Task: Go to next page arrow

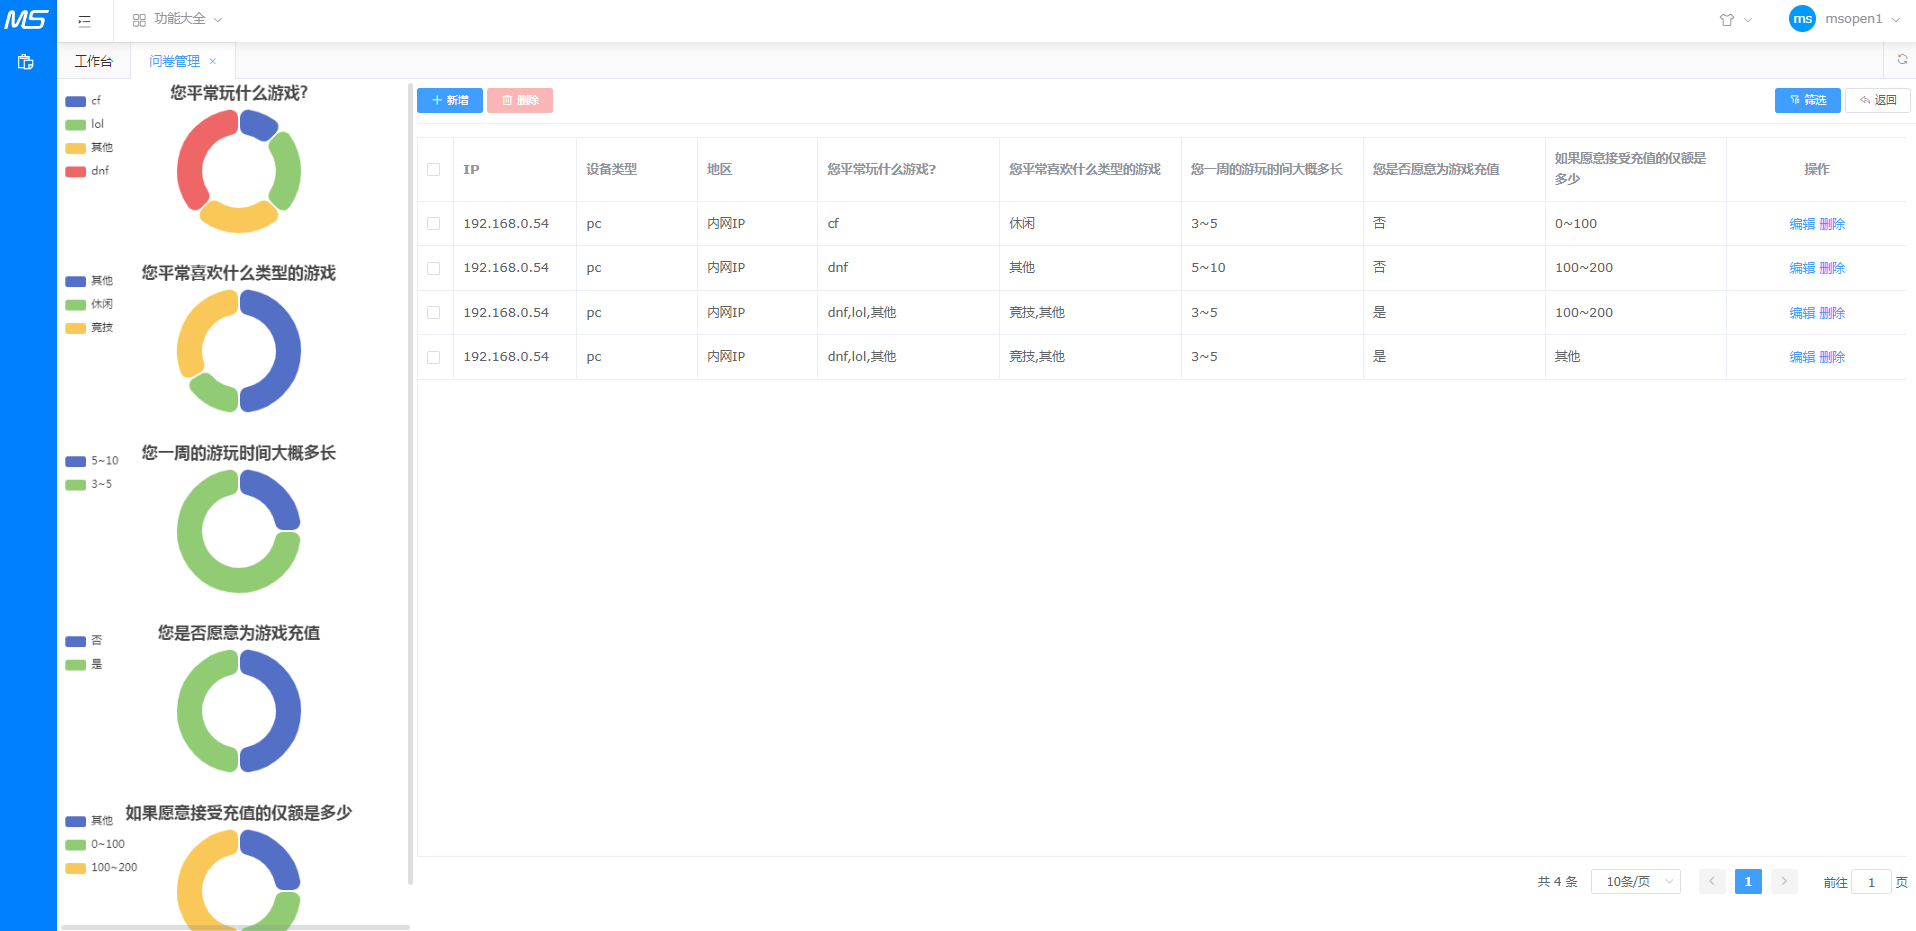Action: (x=1784, y=881)
